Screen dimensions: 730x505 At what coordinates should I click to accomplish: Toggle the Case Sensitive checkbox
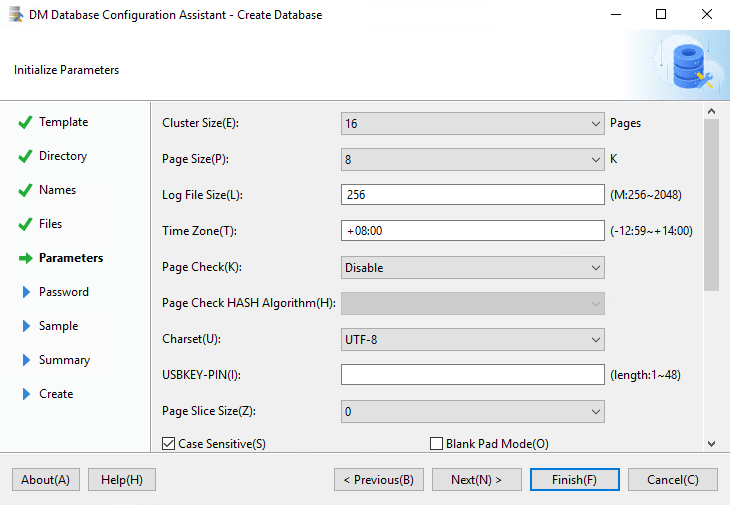point(169,443)
